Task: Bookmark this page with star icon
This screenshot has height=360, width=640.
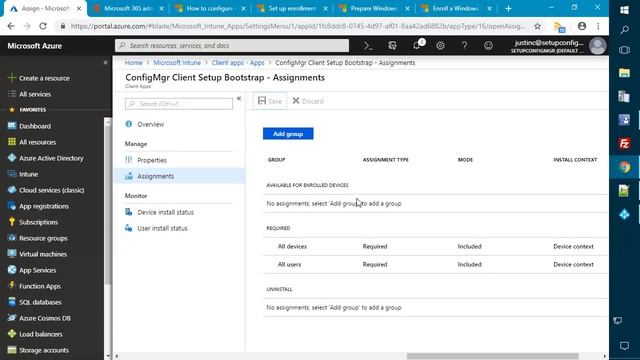Action: (x=538, y=26)
